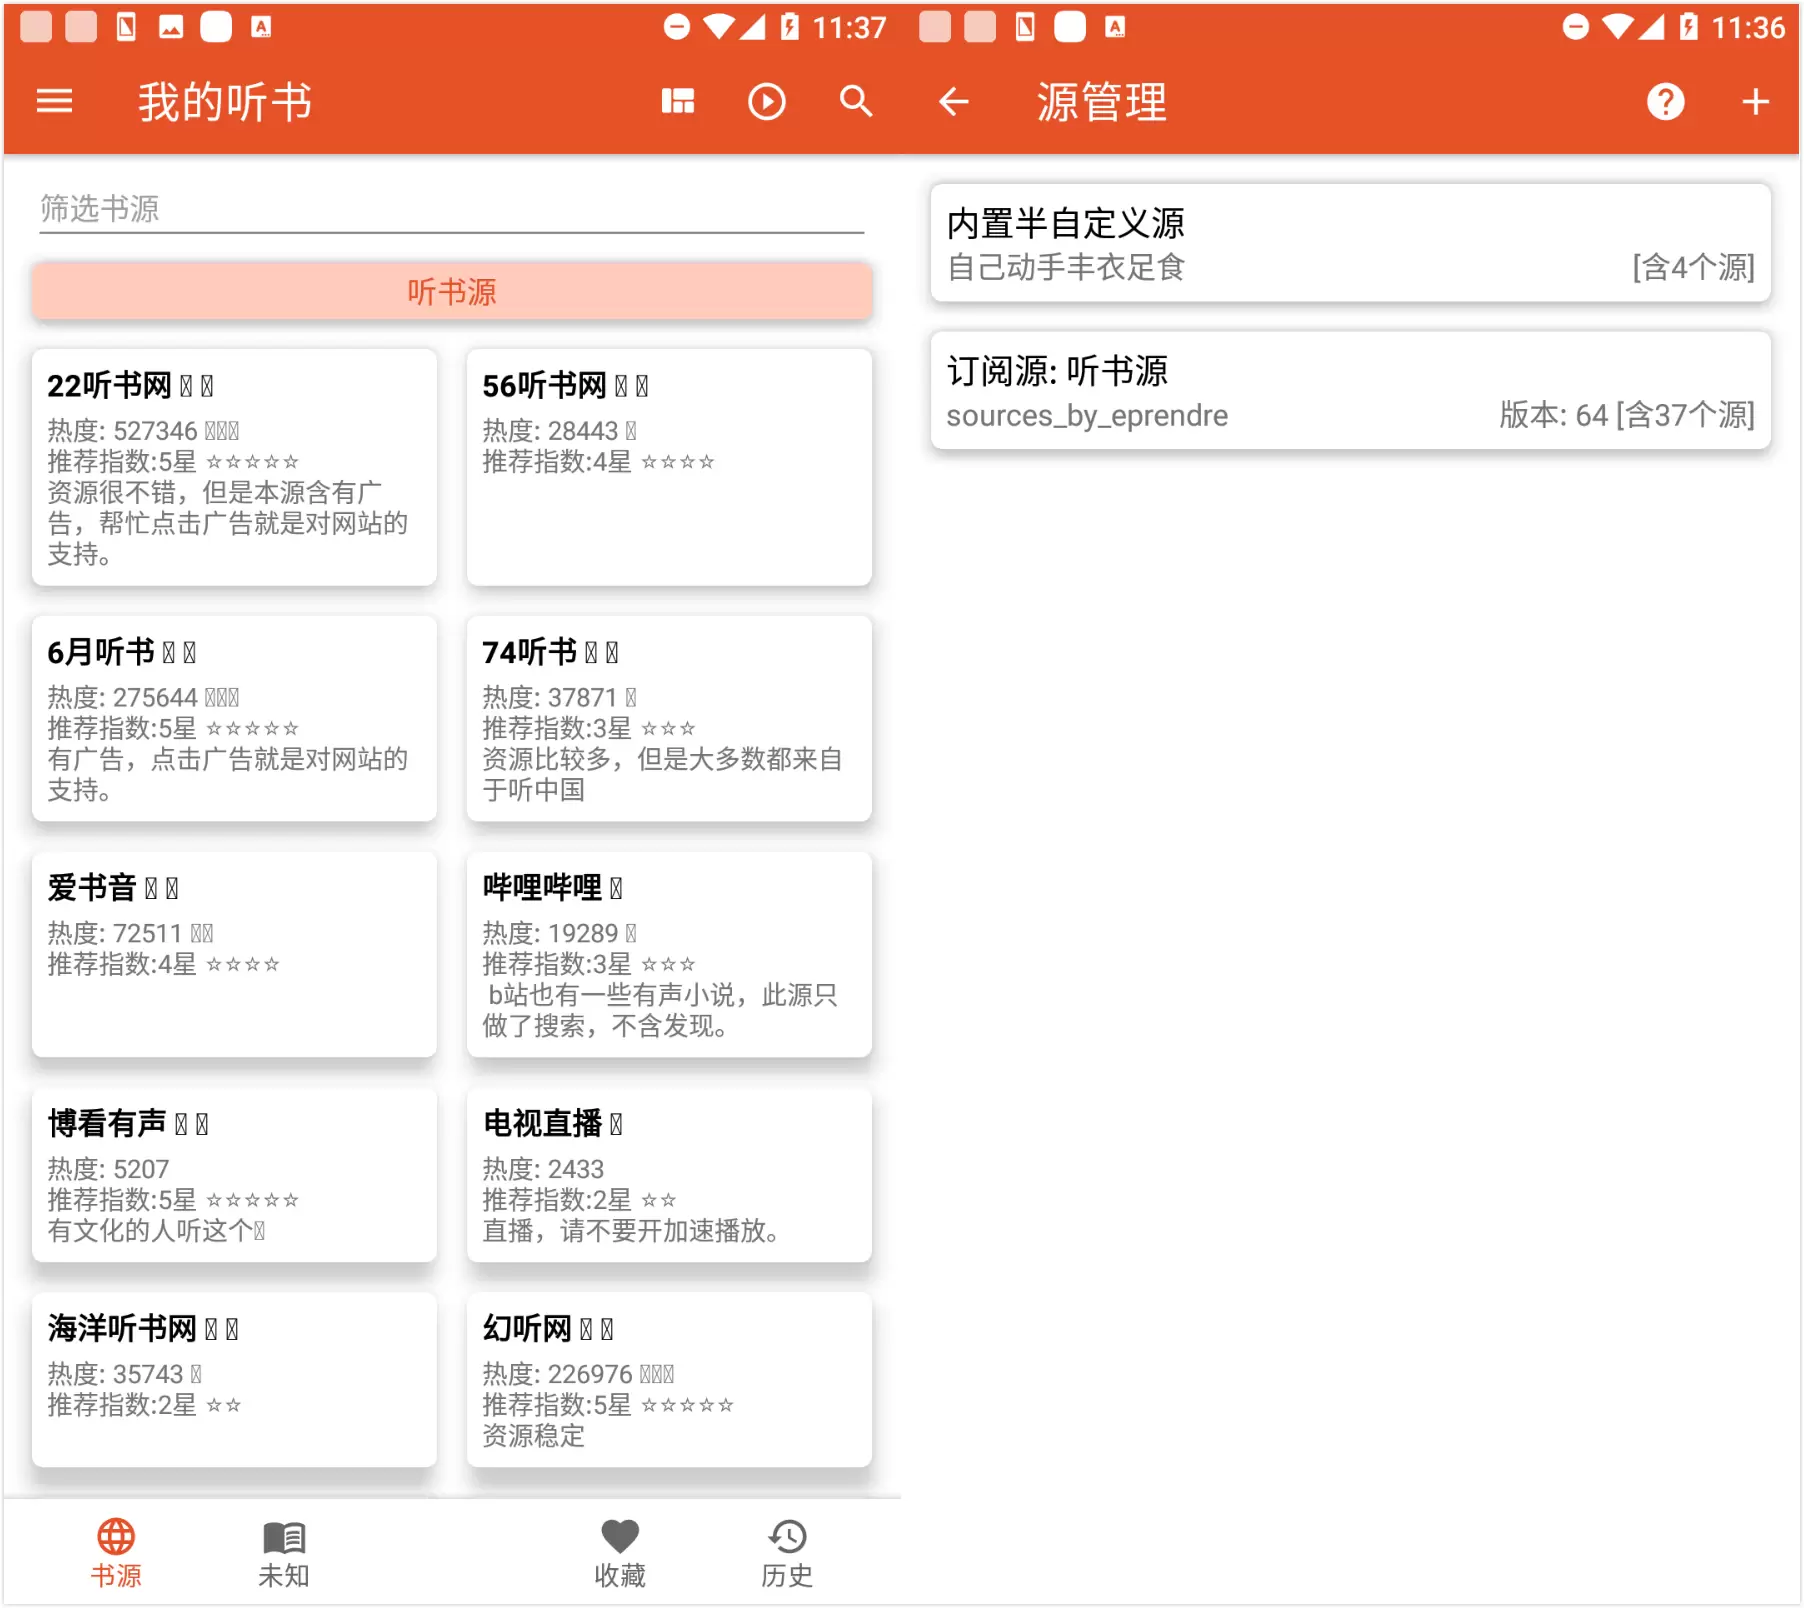This screenshot has width=1804, height=1608.
Task: Open the 海洋听书网 source card
Action: click(234, 1380)
